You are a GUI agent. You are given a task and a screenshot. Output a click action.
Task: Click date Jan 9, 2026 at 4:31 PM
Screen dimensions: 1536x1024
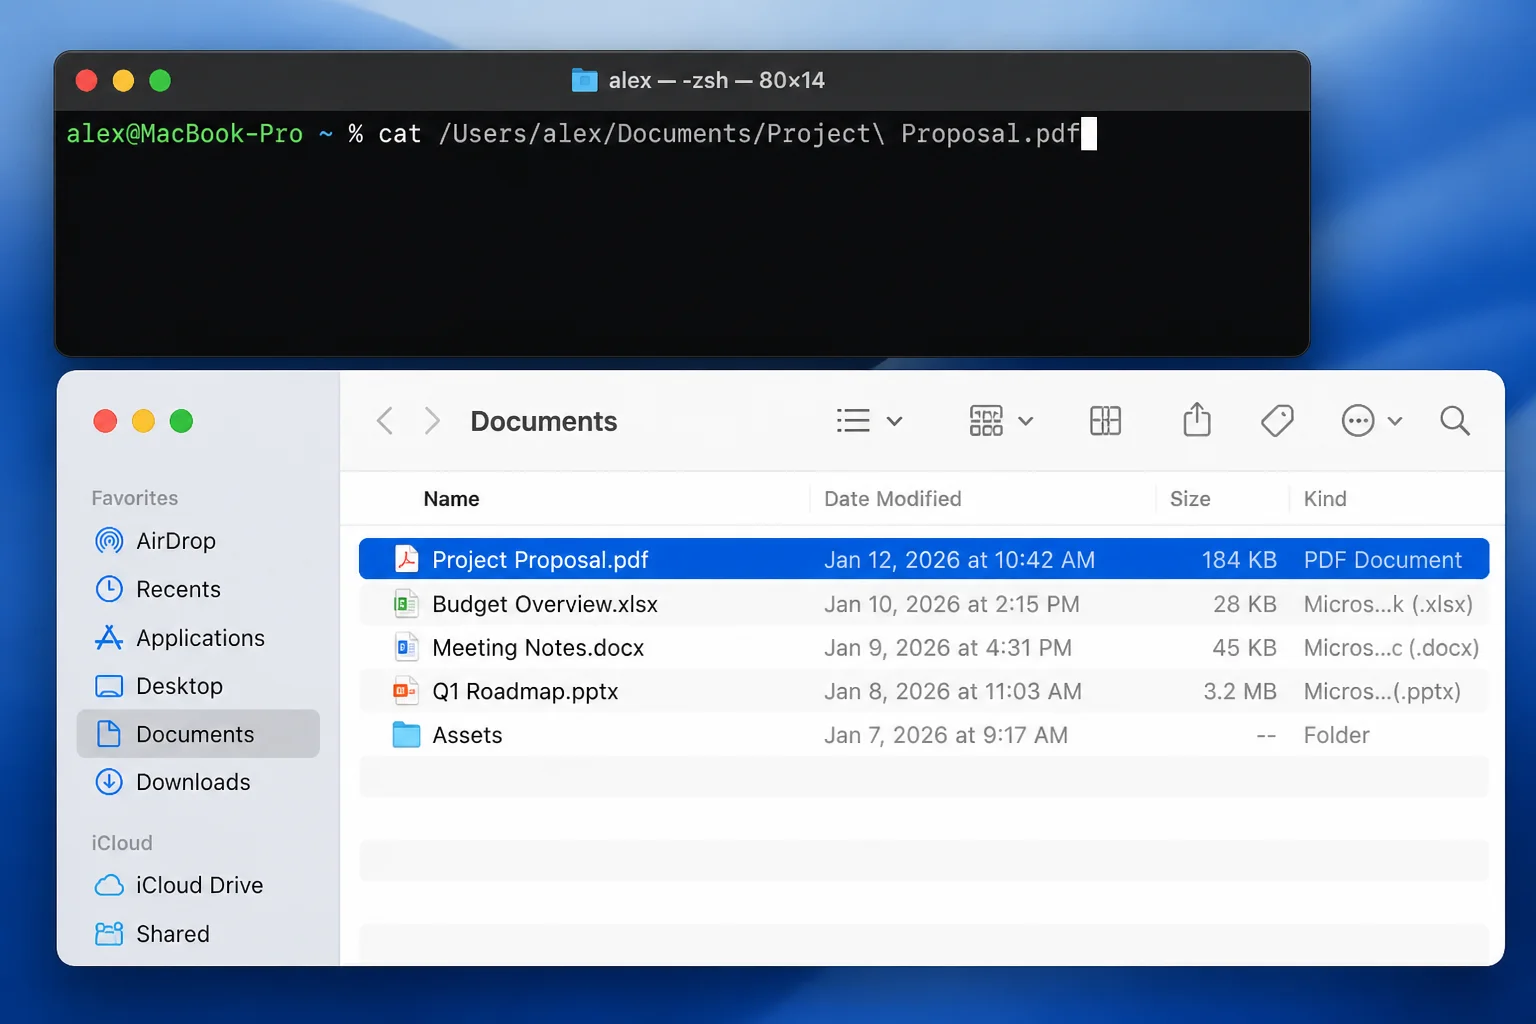point(948,648)
